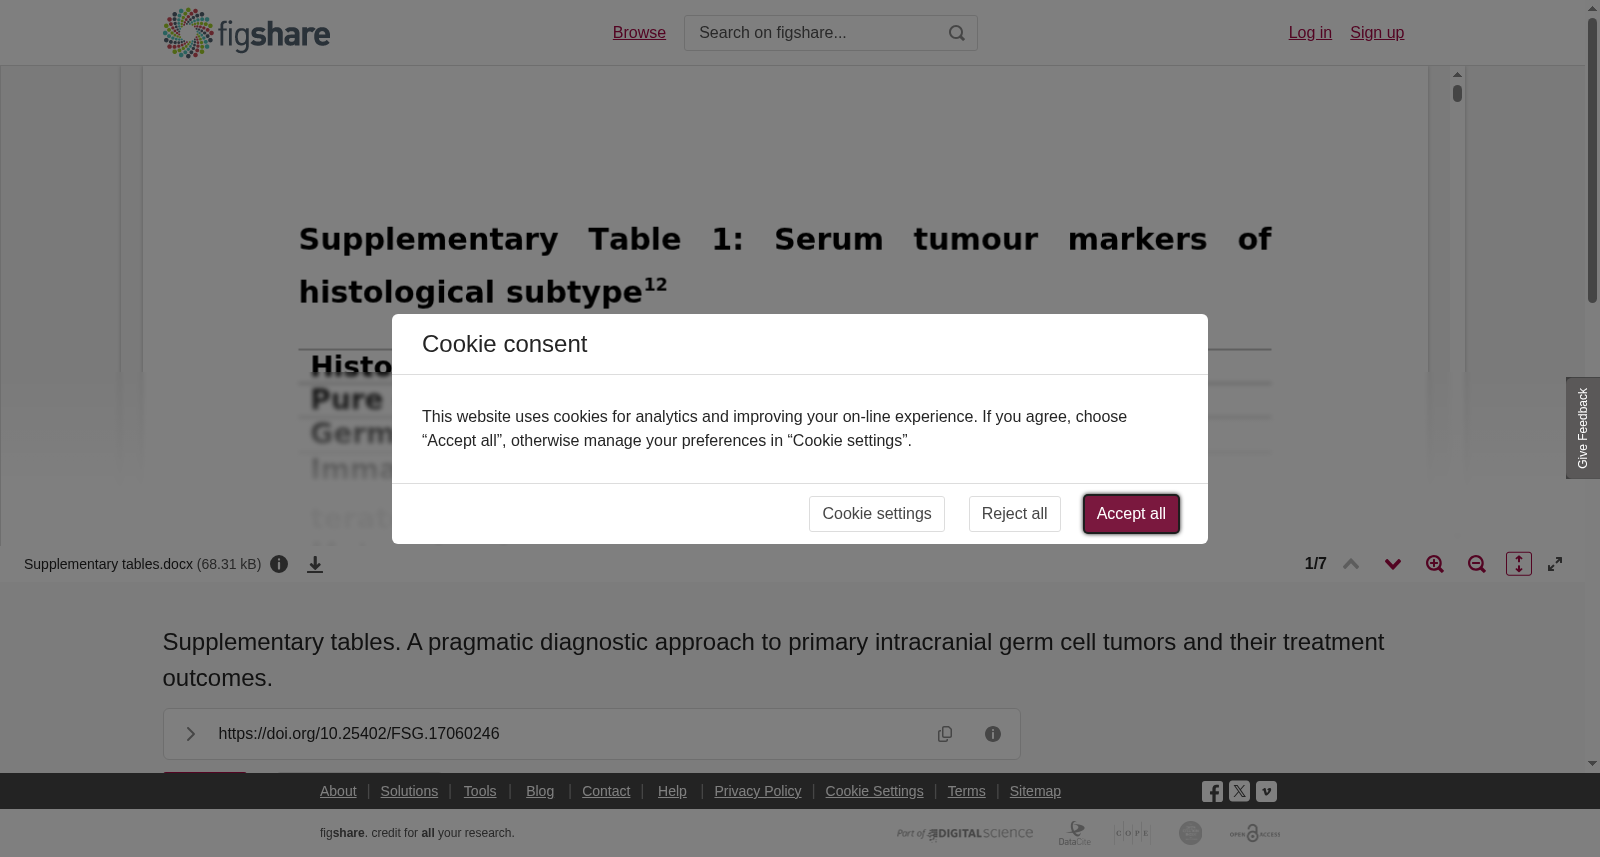Show DOI information icon
The image size is (1600, 857).
click(x=993, y=734)
